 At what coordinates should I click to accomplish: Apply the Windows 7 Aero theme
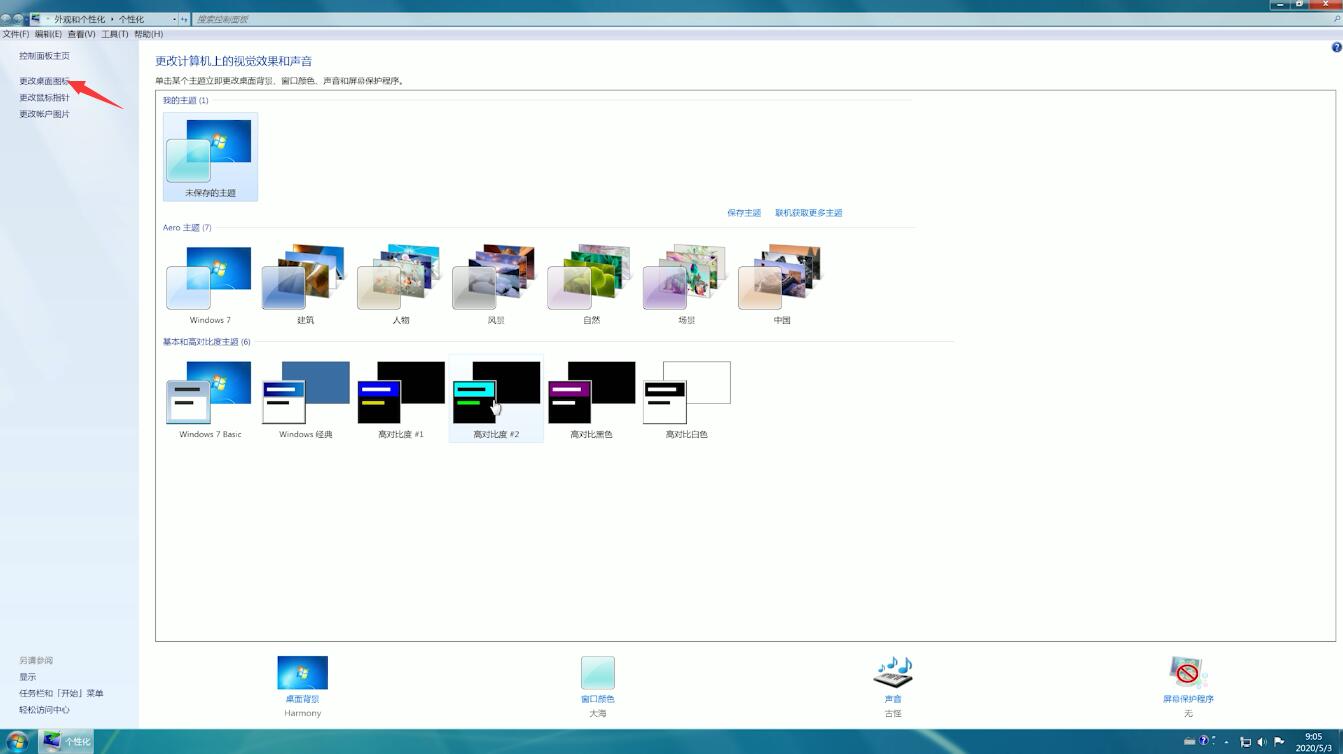point(210,284)
